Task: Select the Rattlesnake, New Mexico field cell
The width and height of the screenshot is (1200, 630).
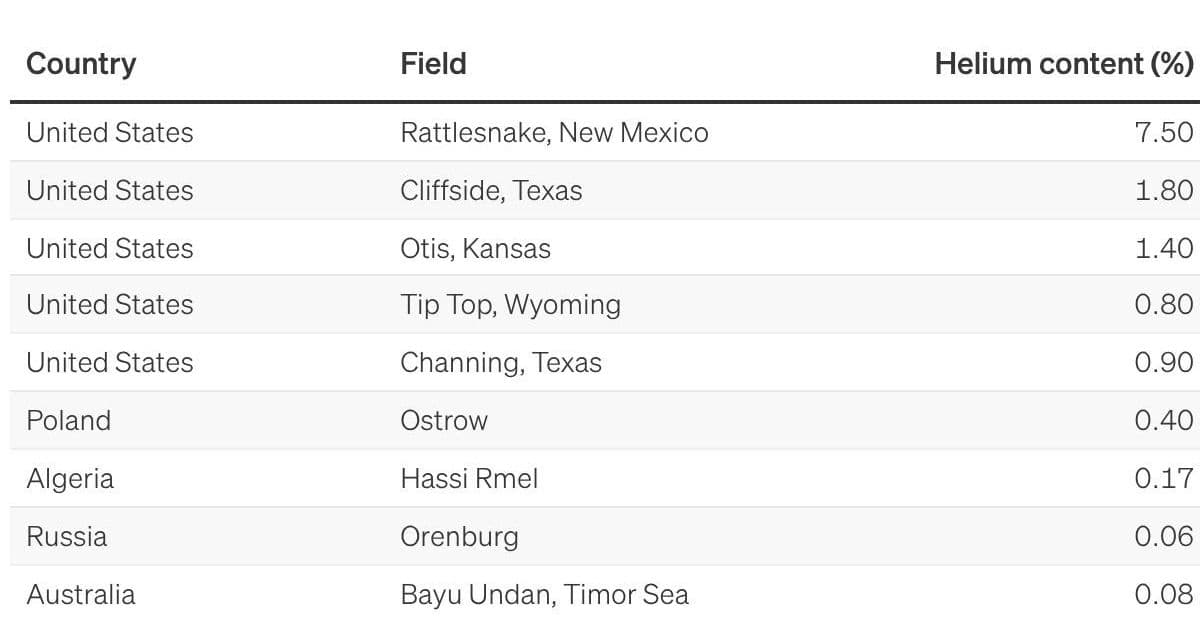Action: pos(554,133)
